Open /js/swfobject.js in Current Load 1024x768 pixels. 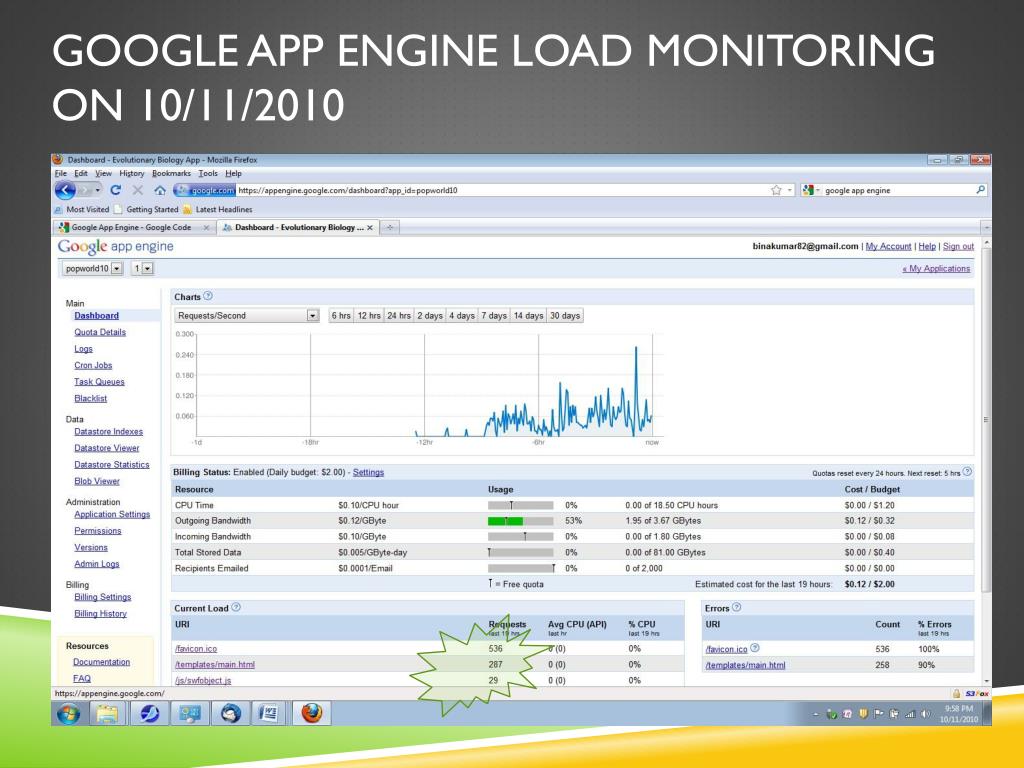(203, 680)
